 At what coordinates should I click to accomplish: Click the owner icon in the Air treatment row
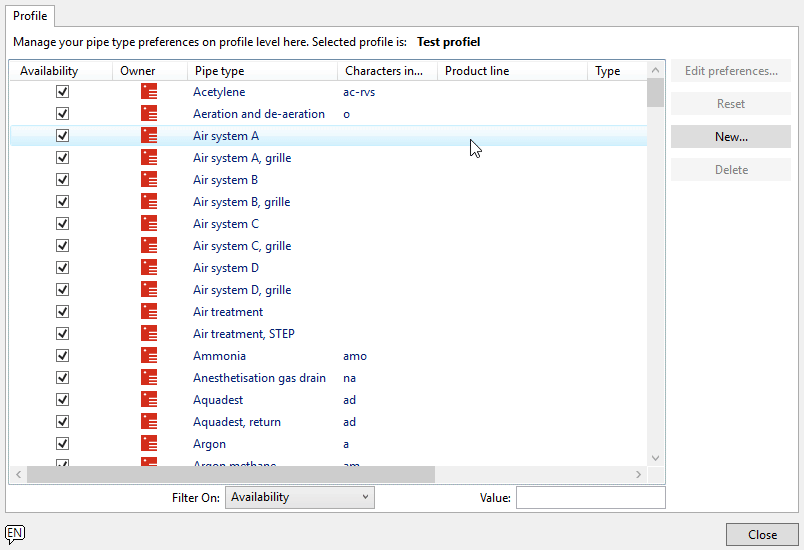[x=149, y=312]
